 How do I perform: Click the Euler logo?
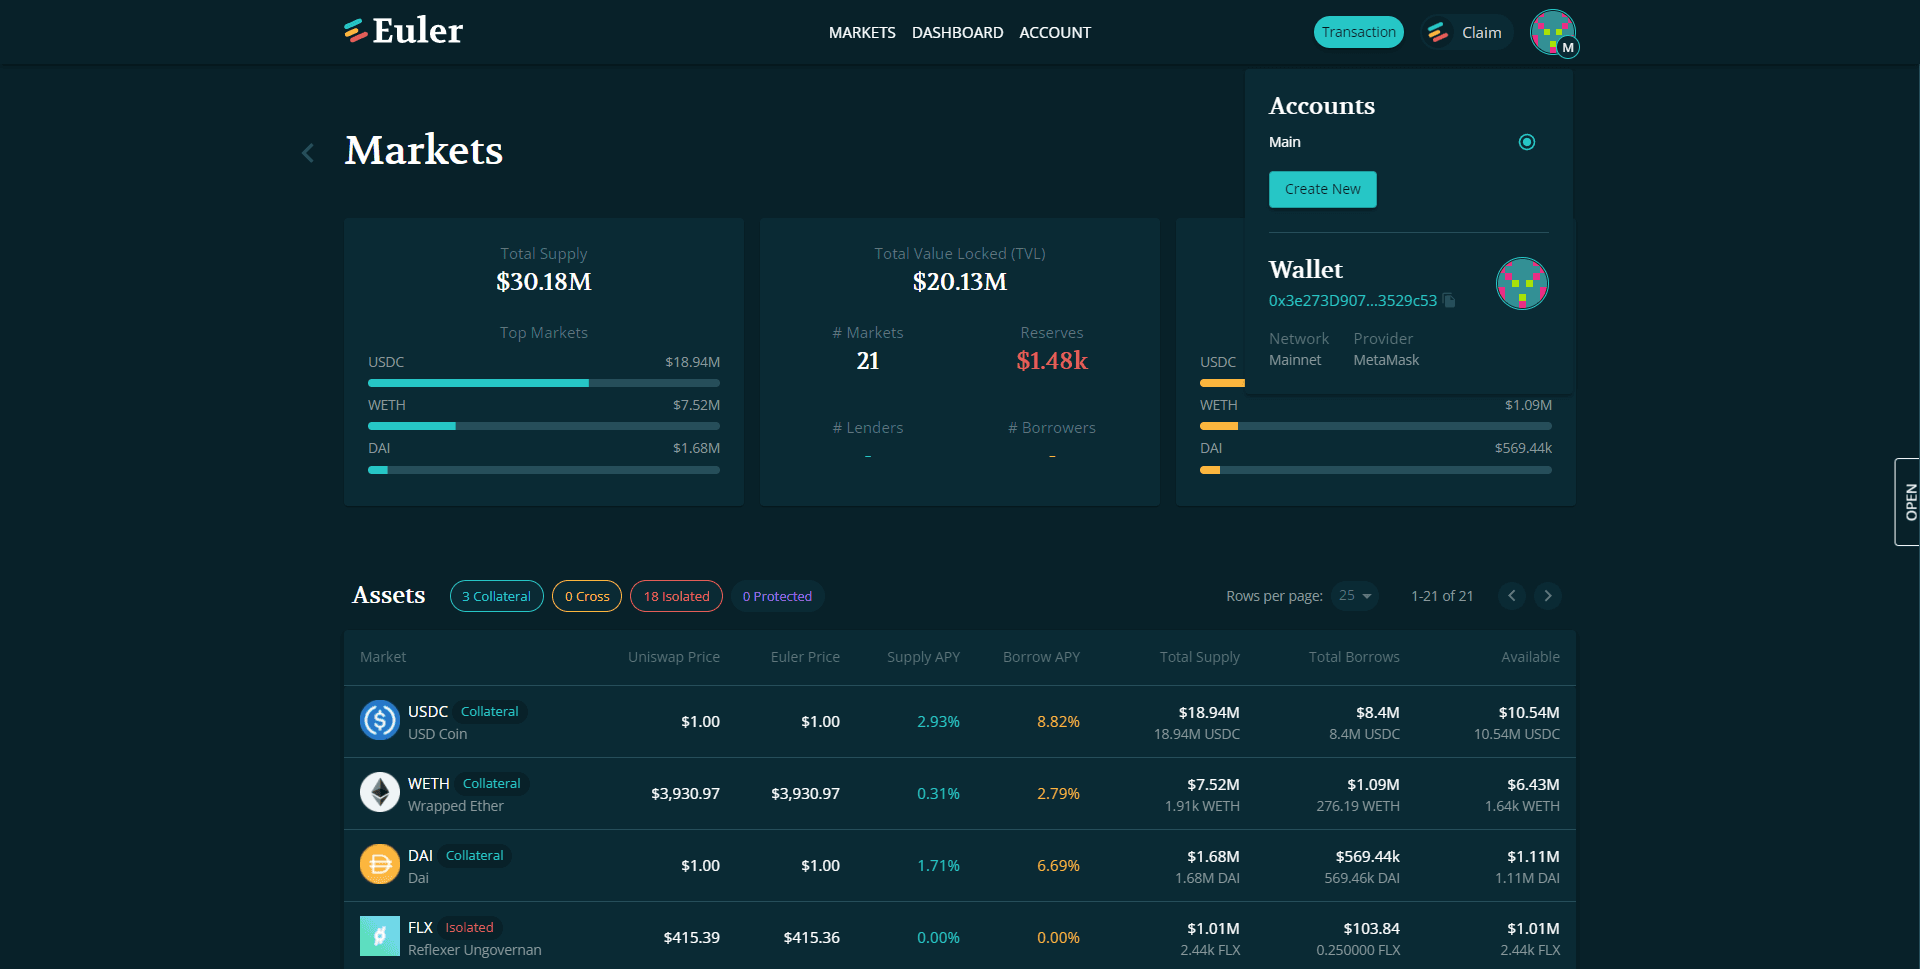click(403, 31)
